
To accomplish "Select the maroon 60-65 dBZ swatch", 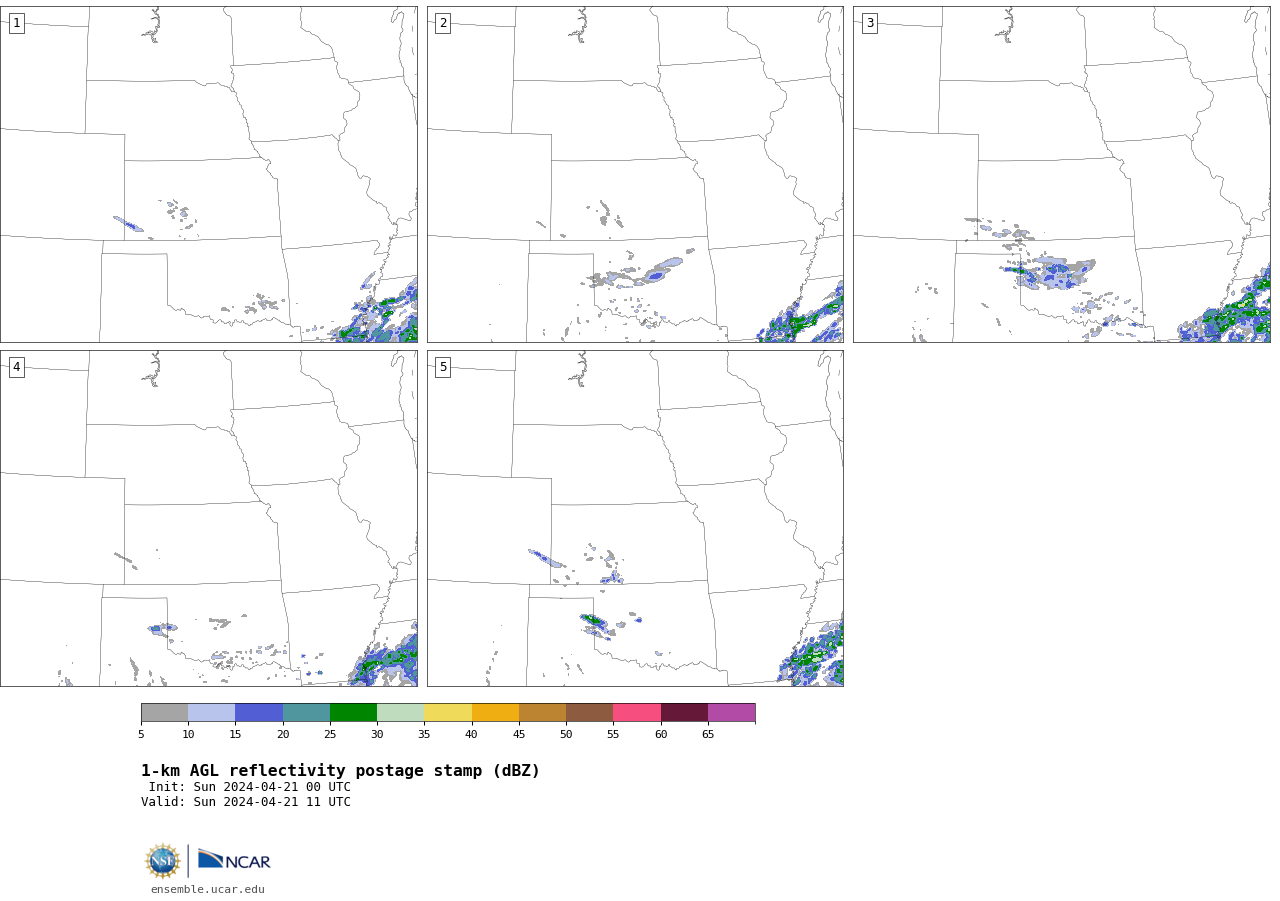I will point(684,712).
